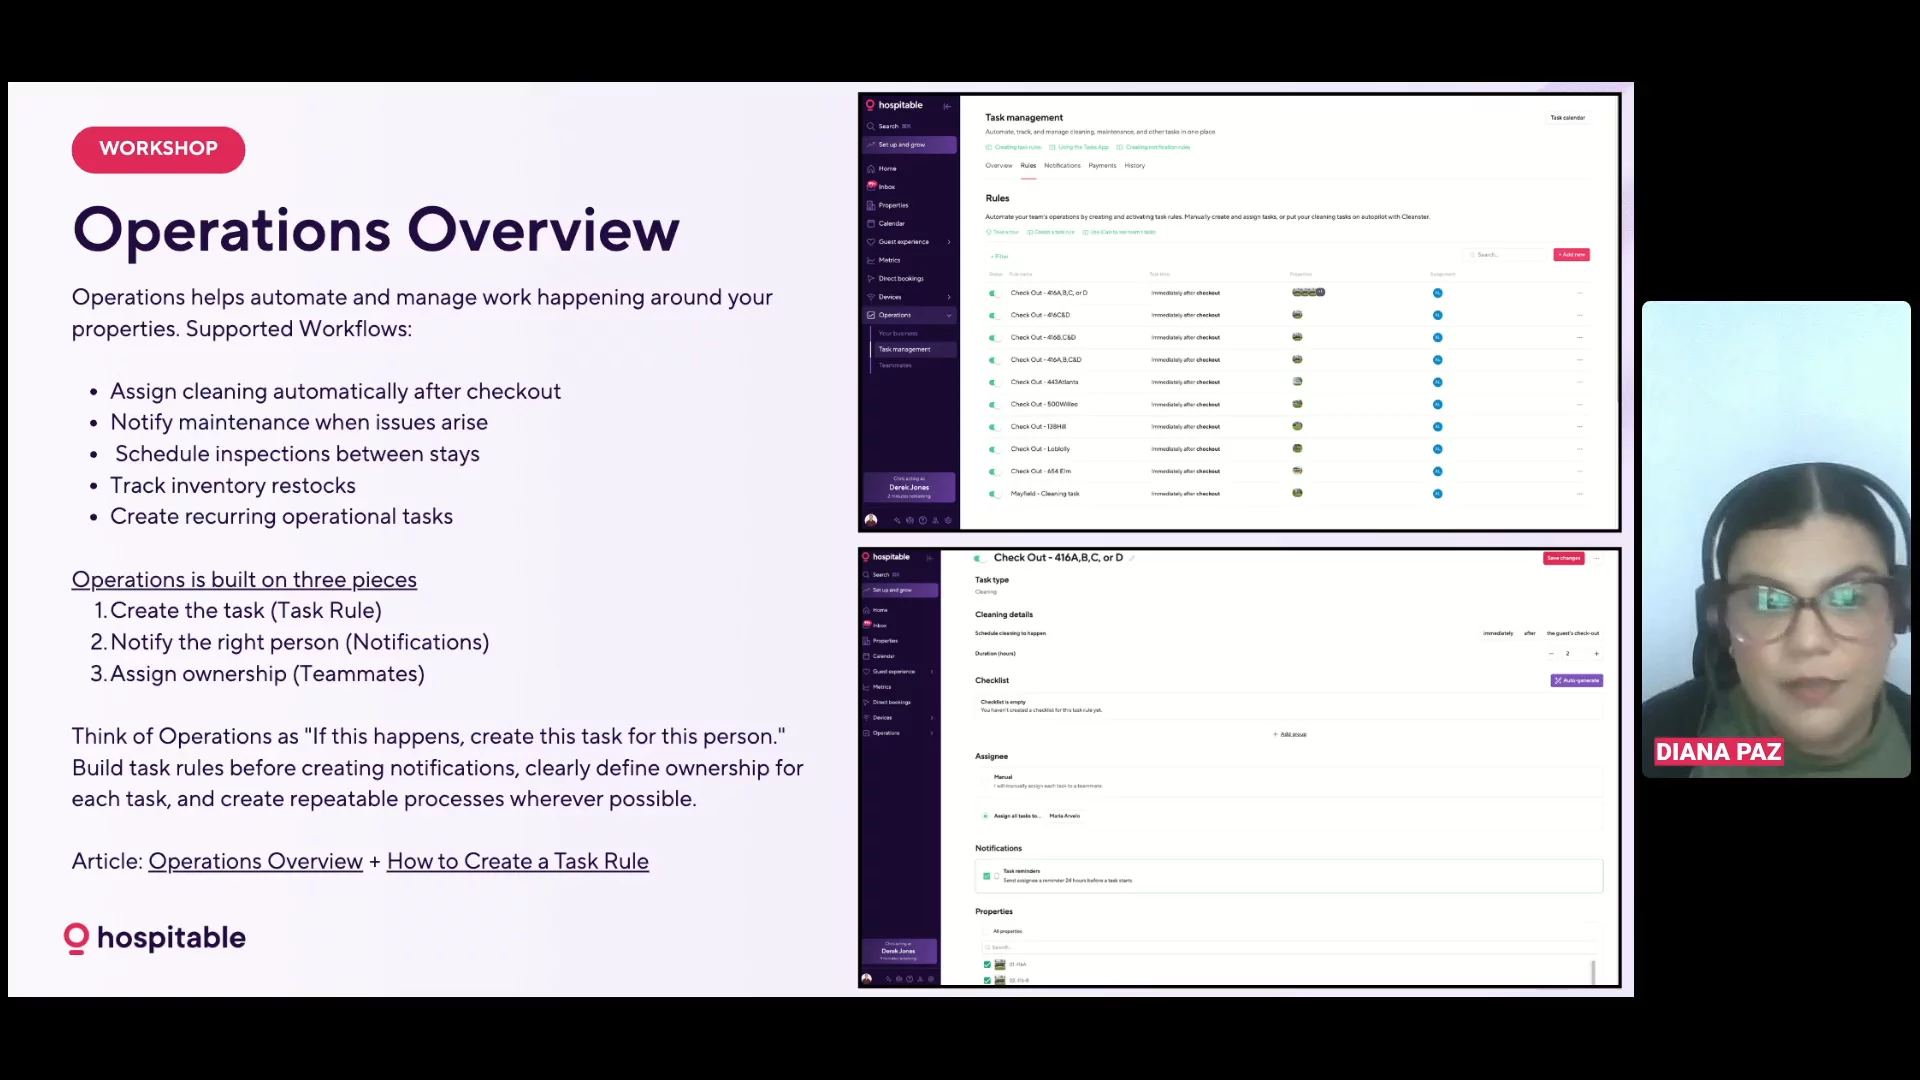Click the Home icon in the top screenshot sidebar

coord(871,169)
